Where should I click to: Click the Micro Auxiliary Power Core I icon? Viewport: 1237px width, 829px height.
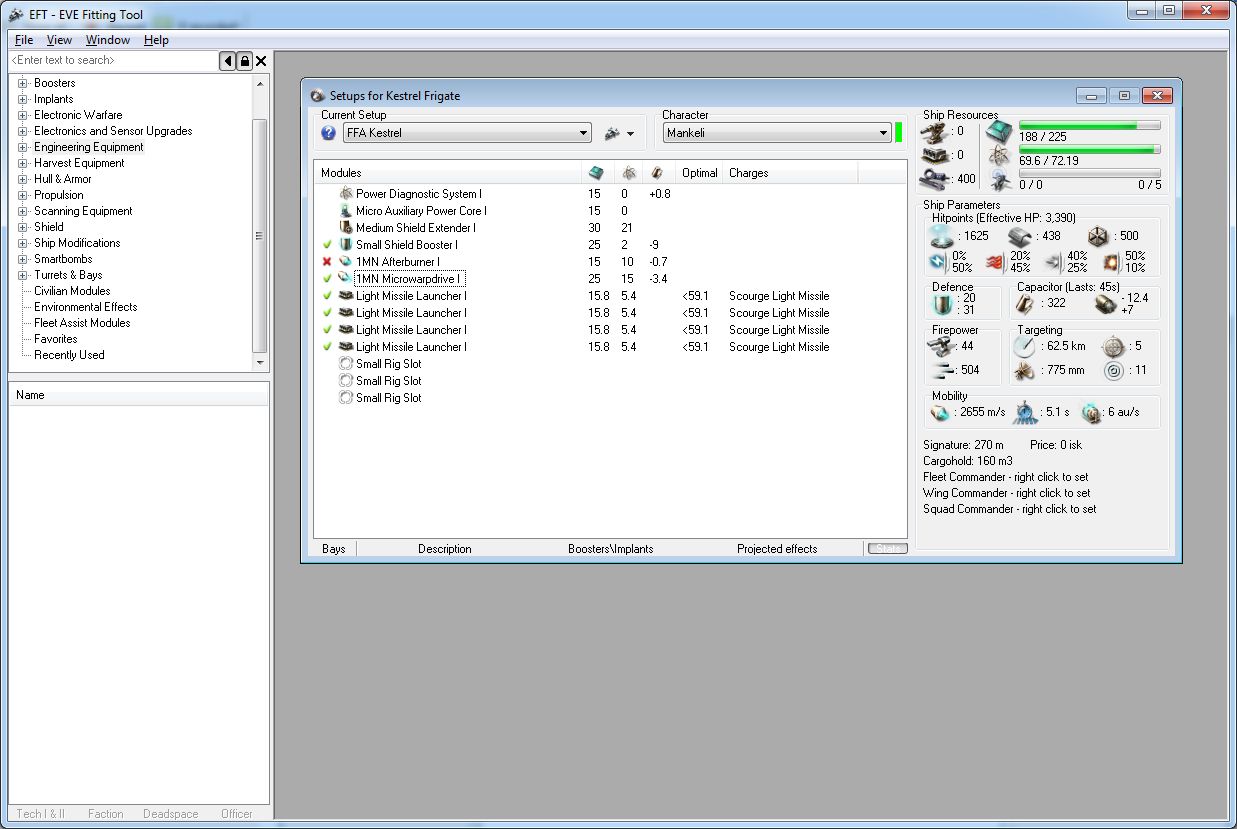[x=346, y=211]
